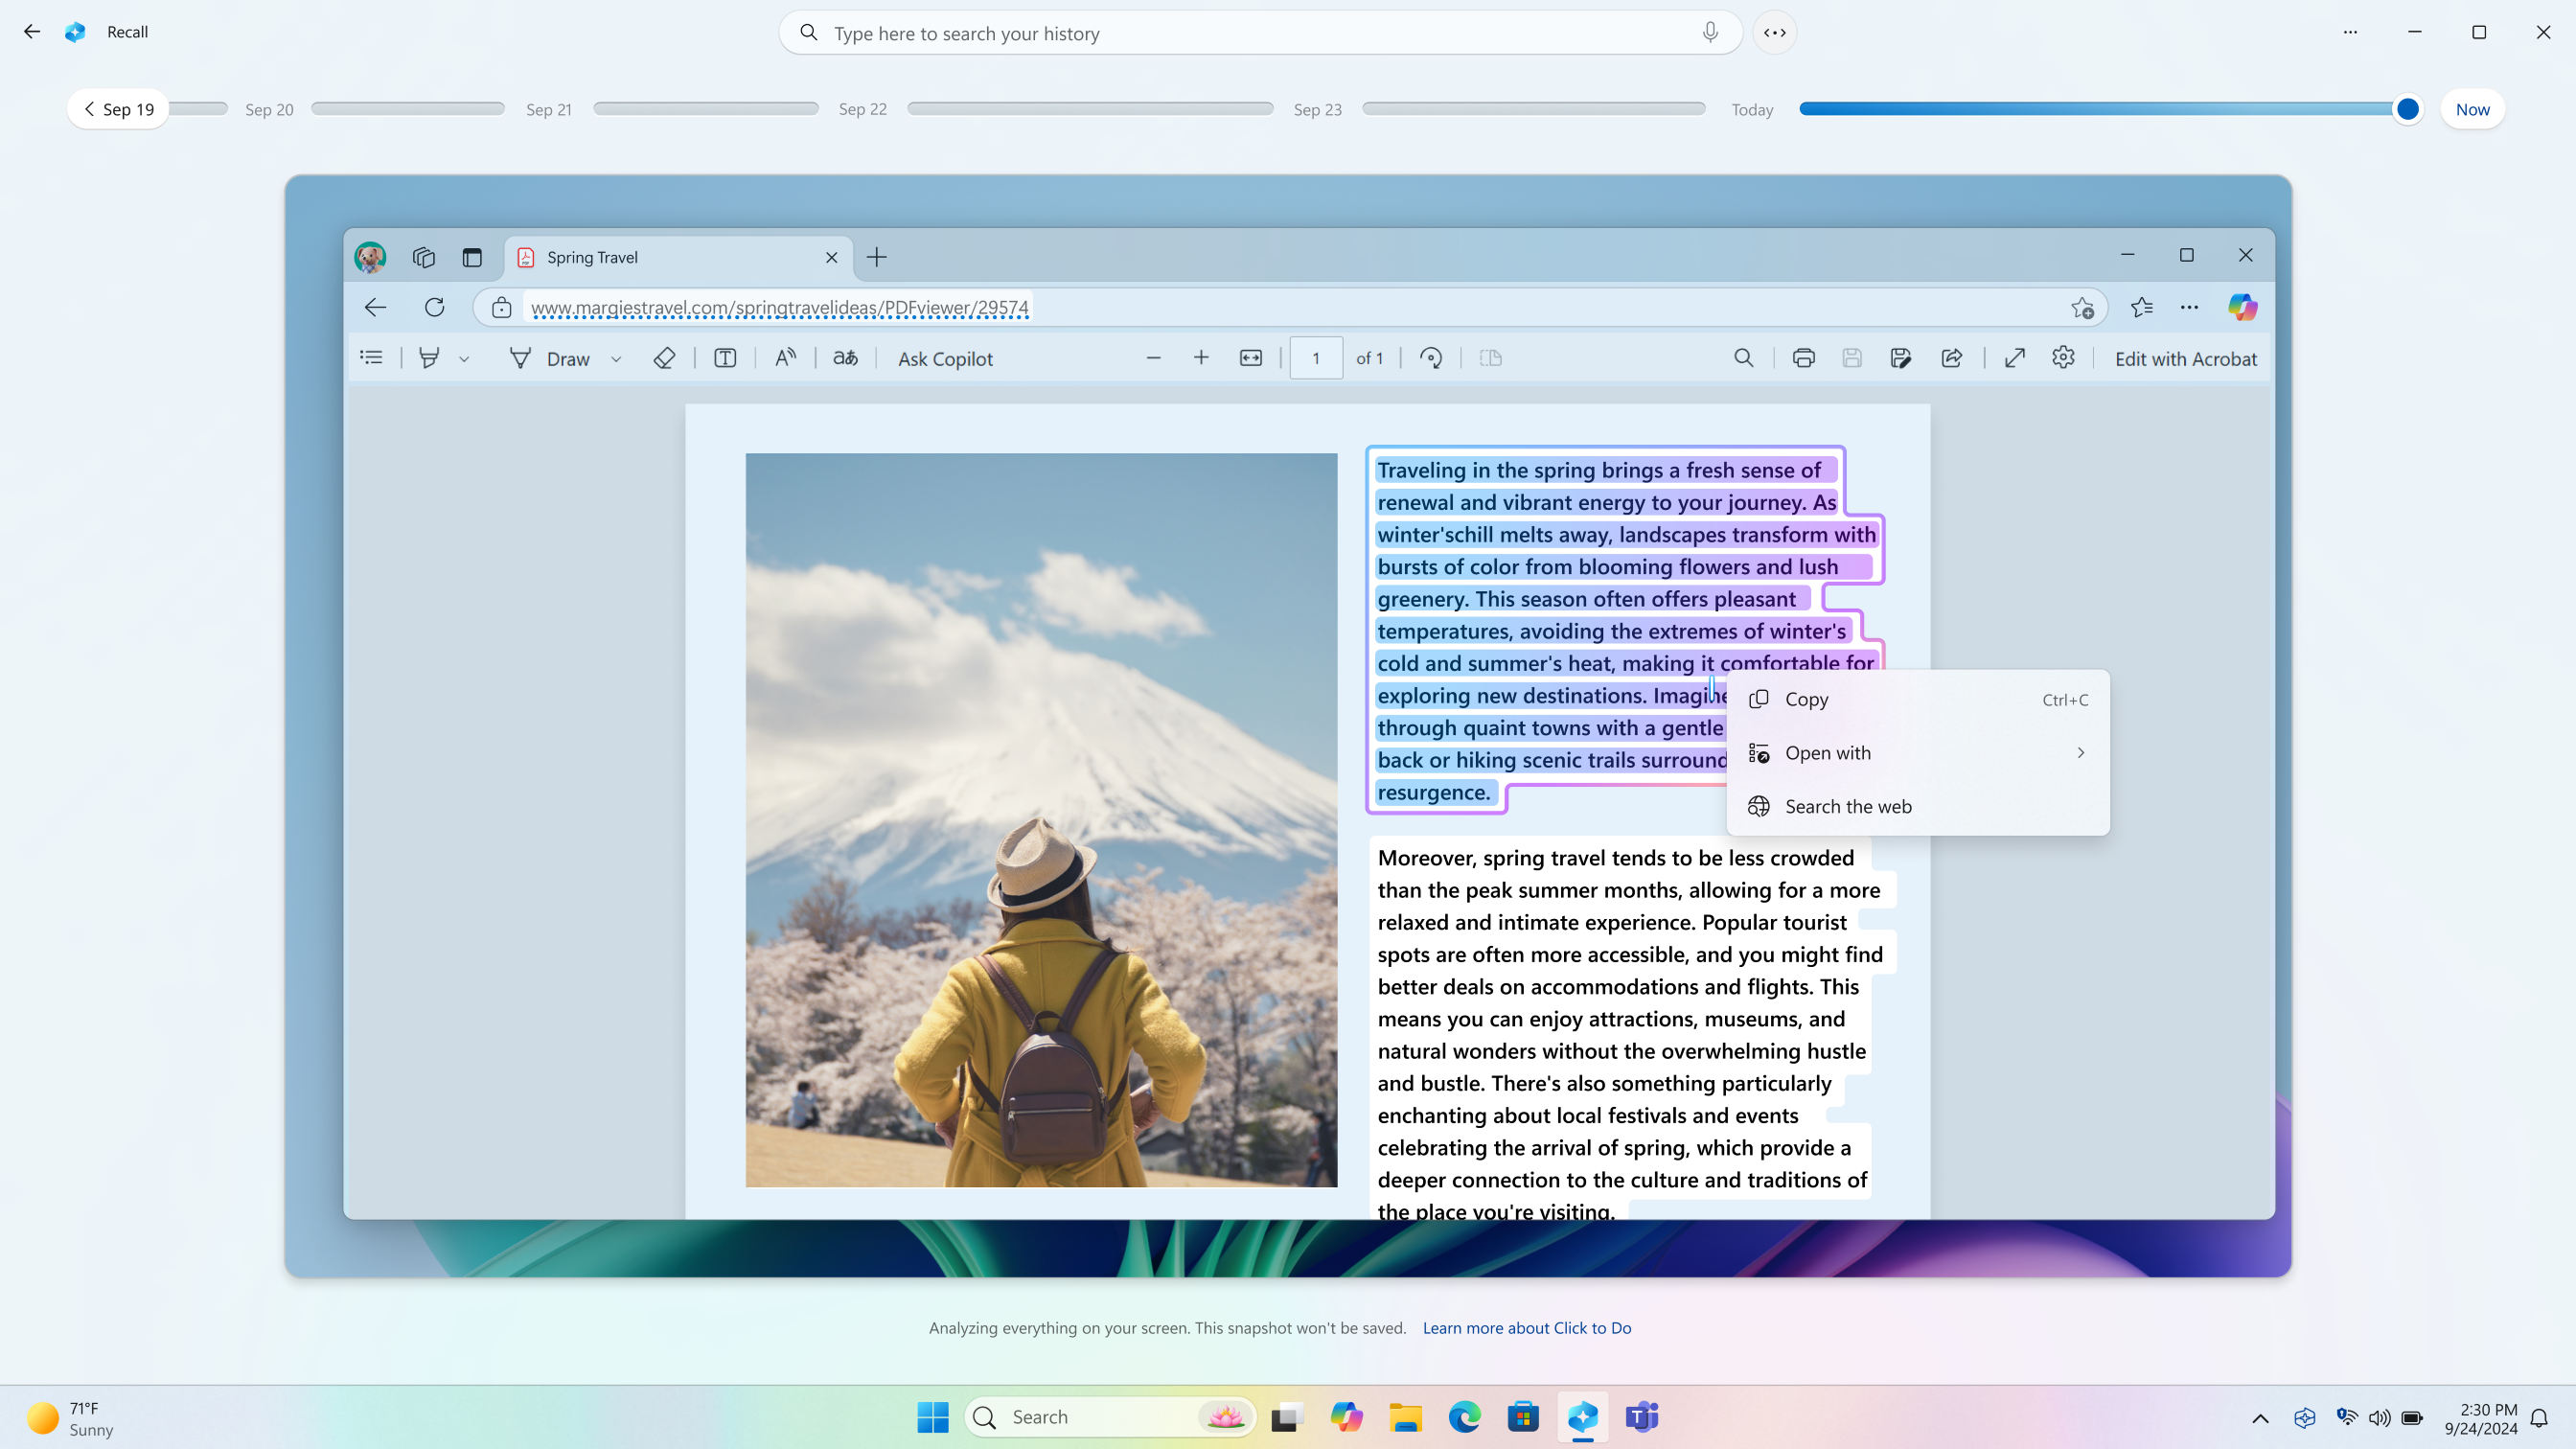2576x1449 pixels.
Task: Toggle the Two-page view icon
Action: tap(1491, 357)
